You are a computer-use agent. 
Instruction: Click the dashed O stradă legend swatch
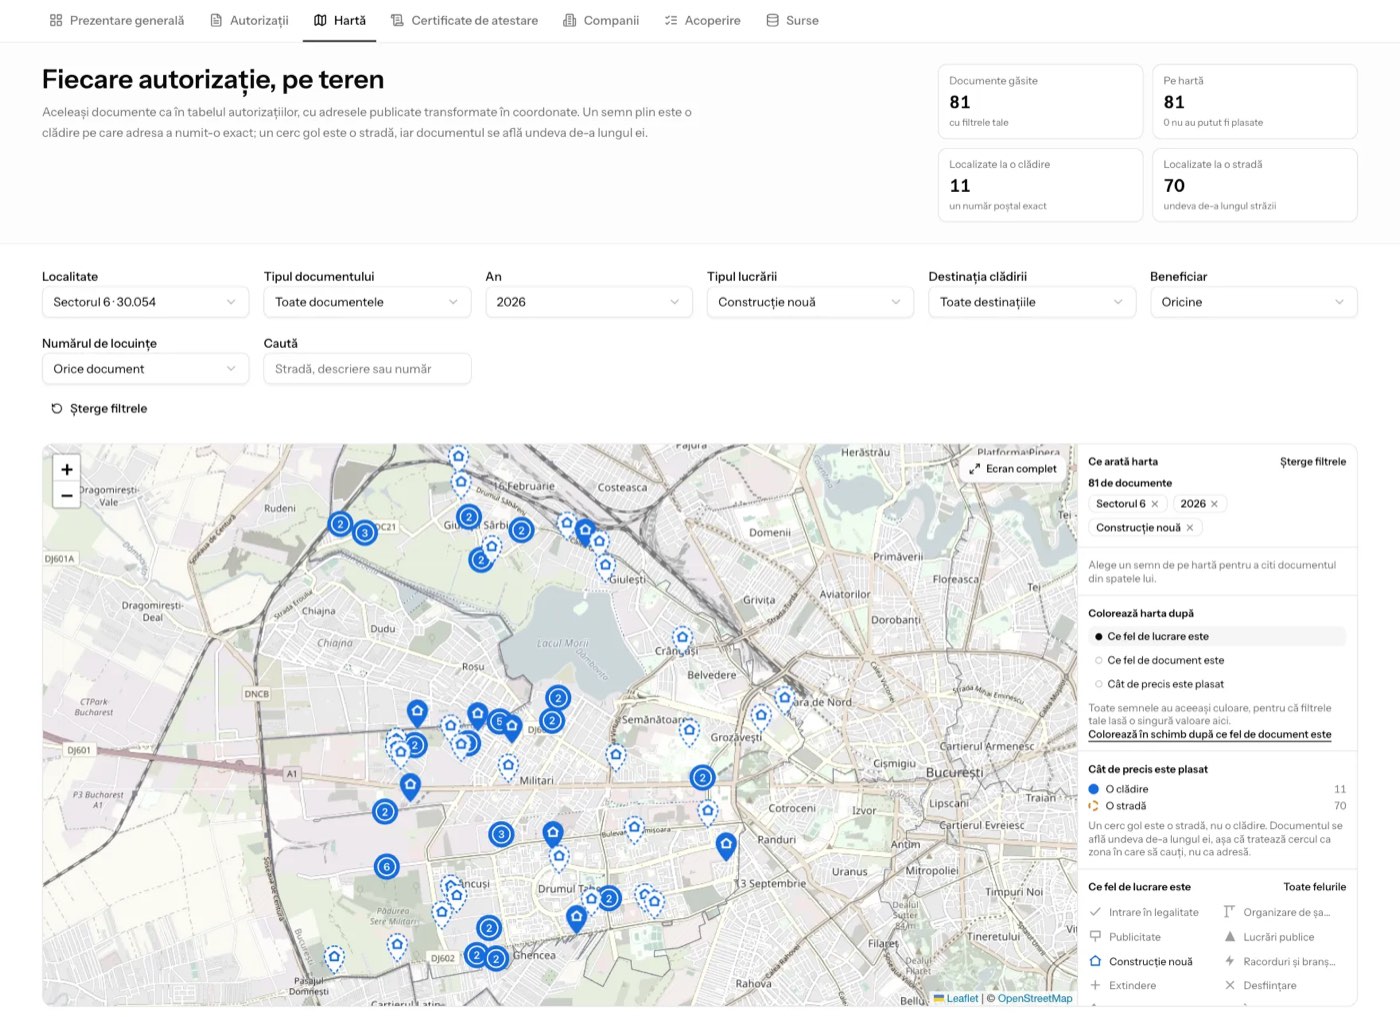point(1094,806)
